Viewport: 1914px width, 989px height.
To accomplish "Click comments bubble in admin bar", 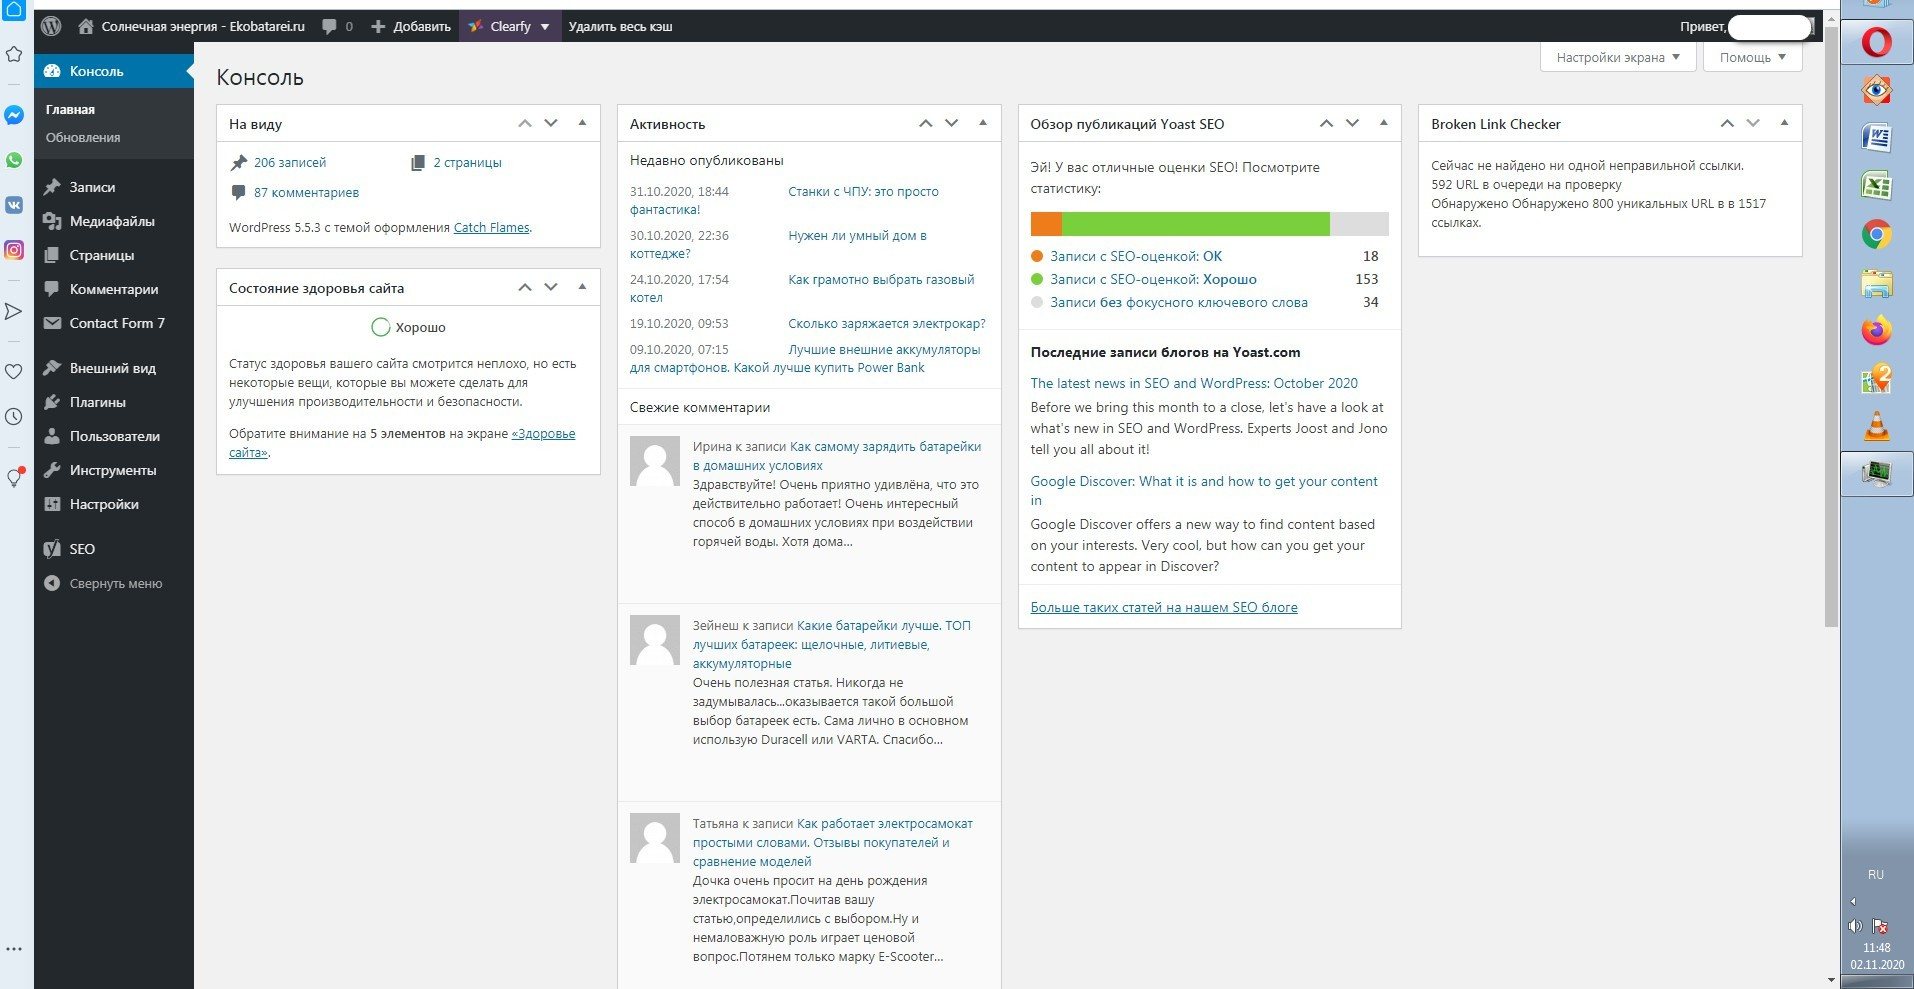I will click(337, 27).
